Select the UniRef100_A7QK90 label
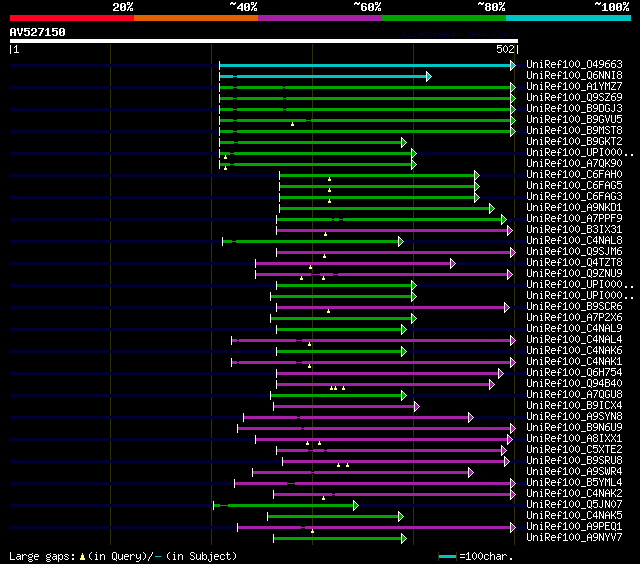This screenshot has width=640, height=564. 574,164
